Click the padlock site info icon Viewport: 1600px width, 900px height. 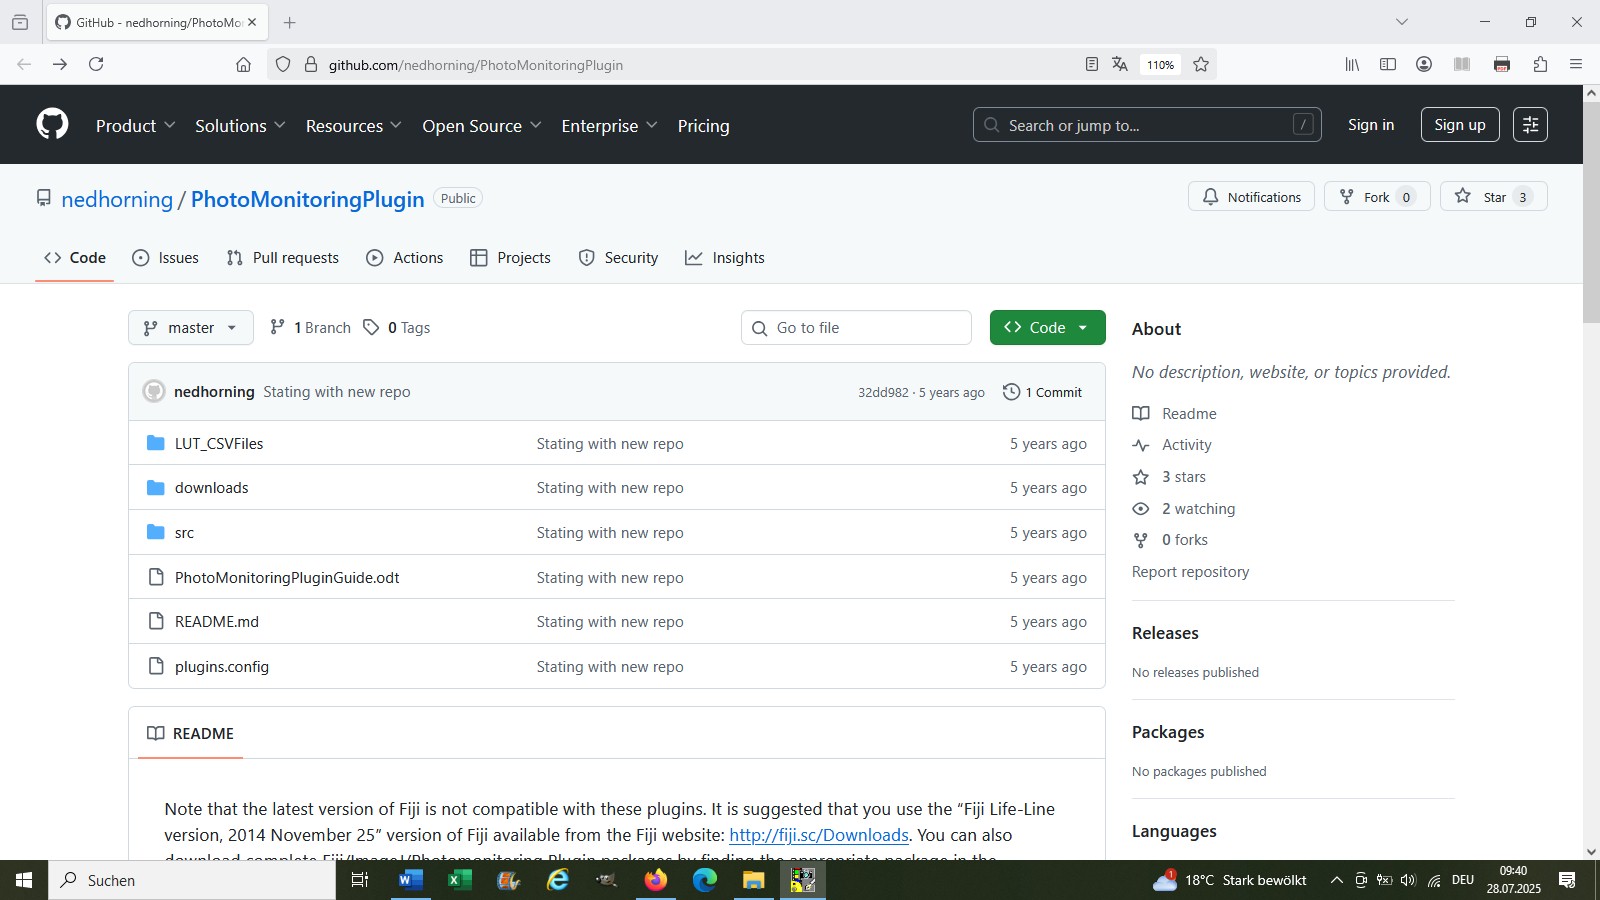[311, 64]
